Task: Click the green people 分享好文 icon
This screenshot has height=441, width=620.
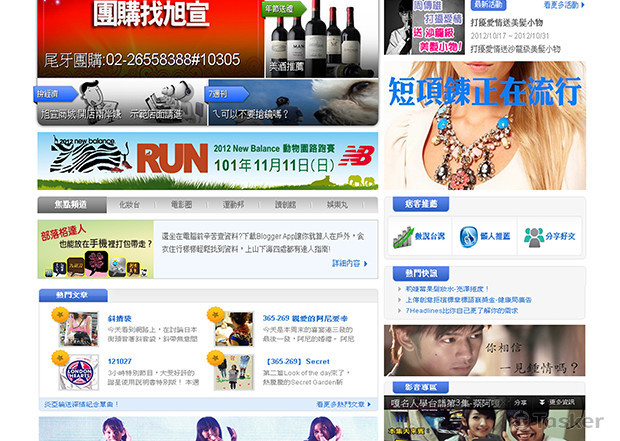Action: click(534, 237)
